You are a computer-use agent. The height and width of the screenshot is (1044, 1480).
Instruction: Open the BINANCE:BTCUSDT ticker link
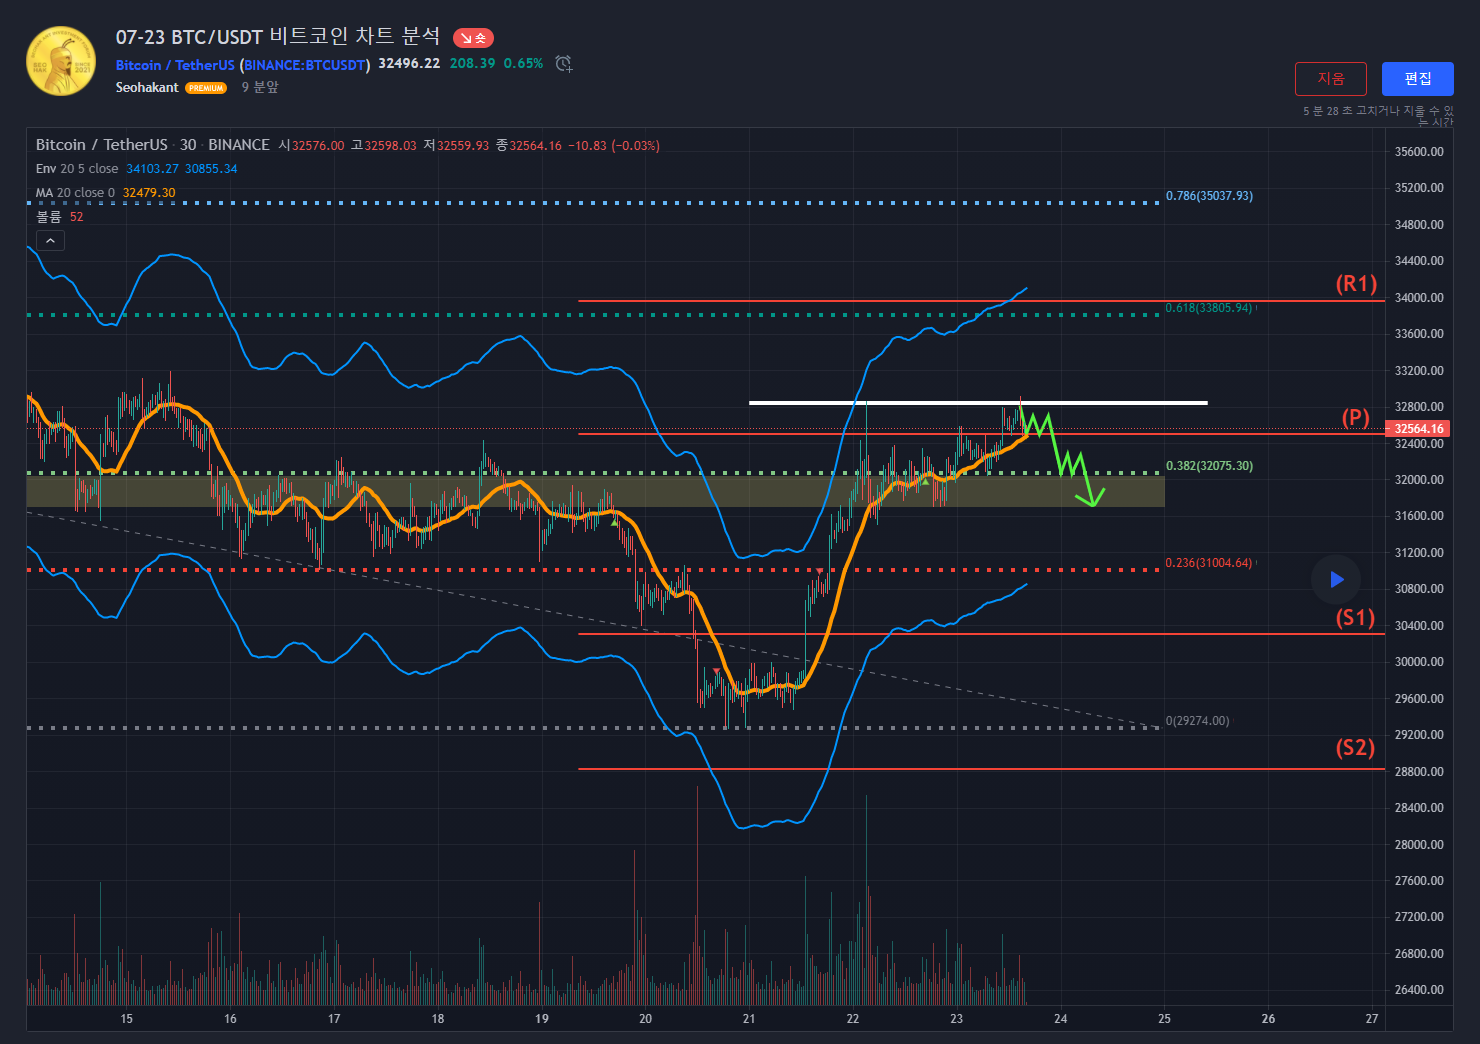click(x=306, y=65)
